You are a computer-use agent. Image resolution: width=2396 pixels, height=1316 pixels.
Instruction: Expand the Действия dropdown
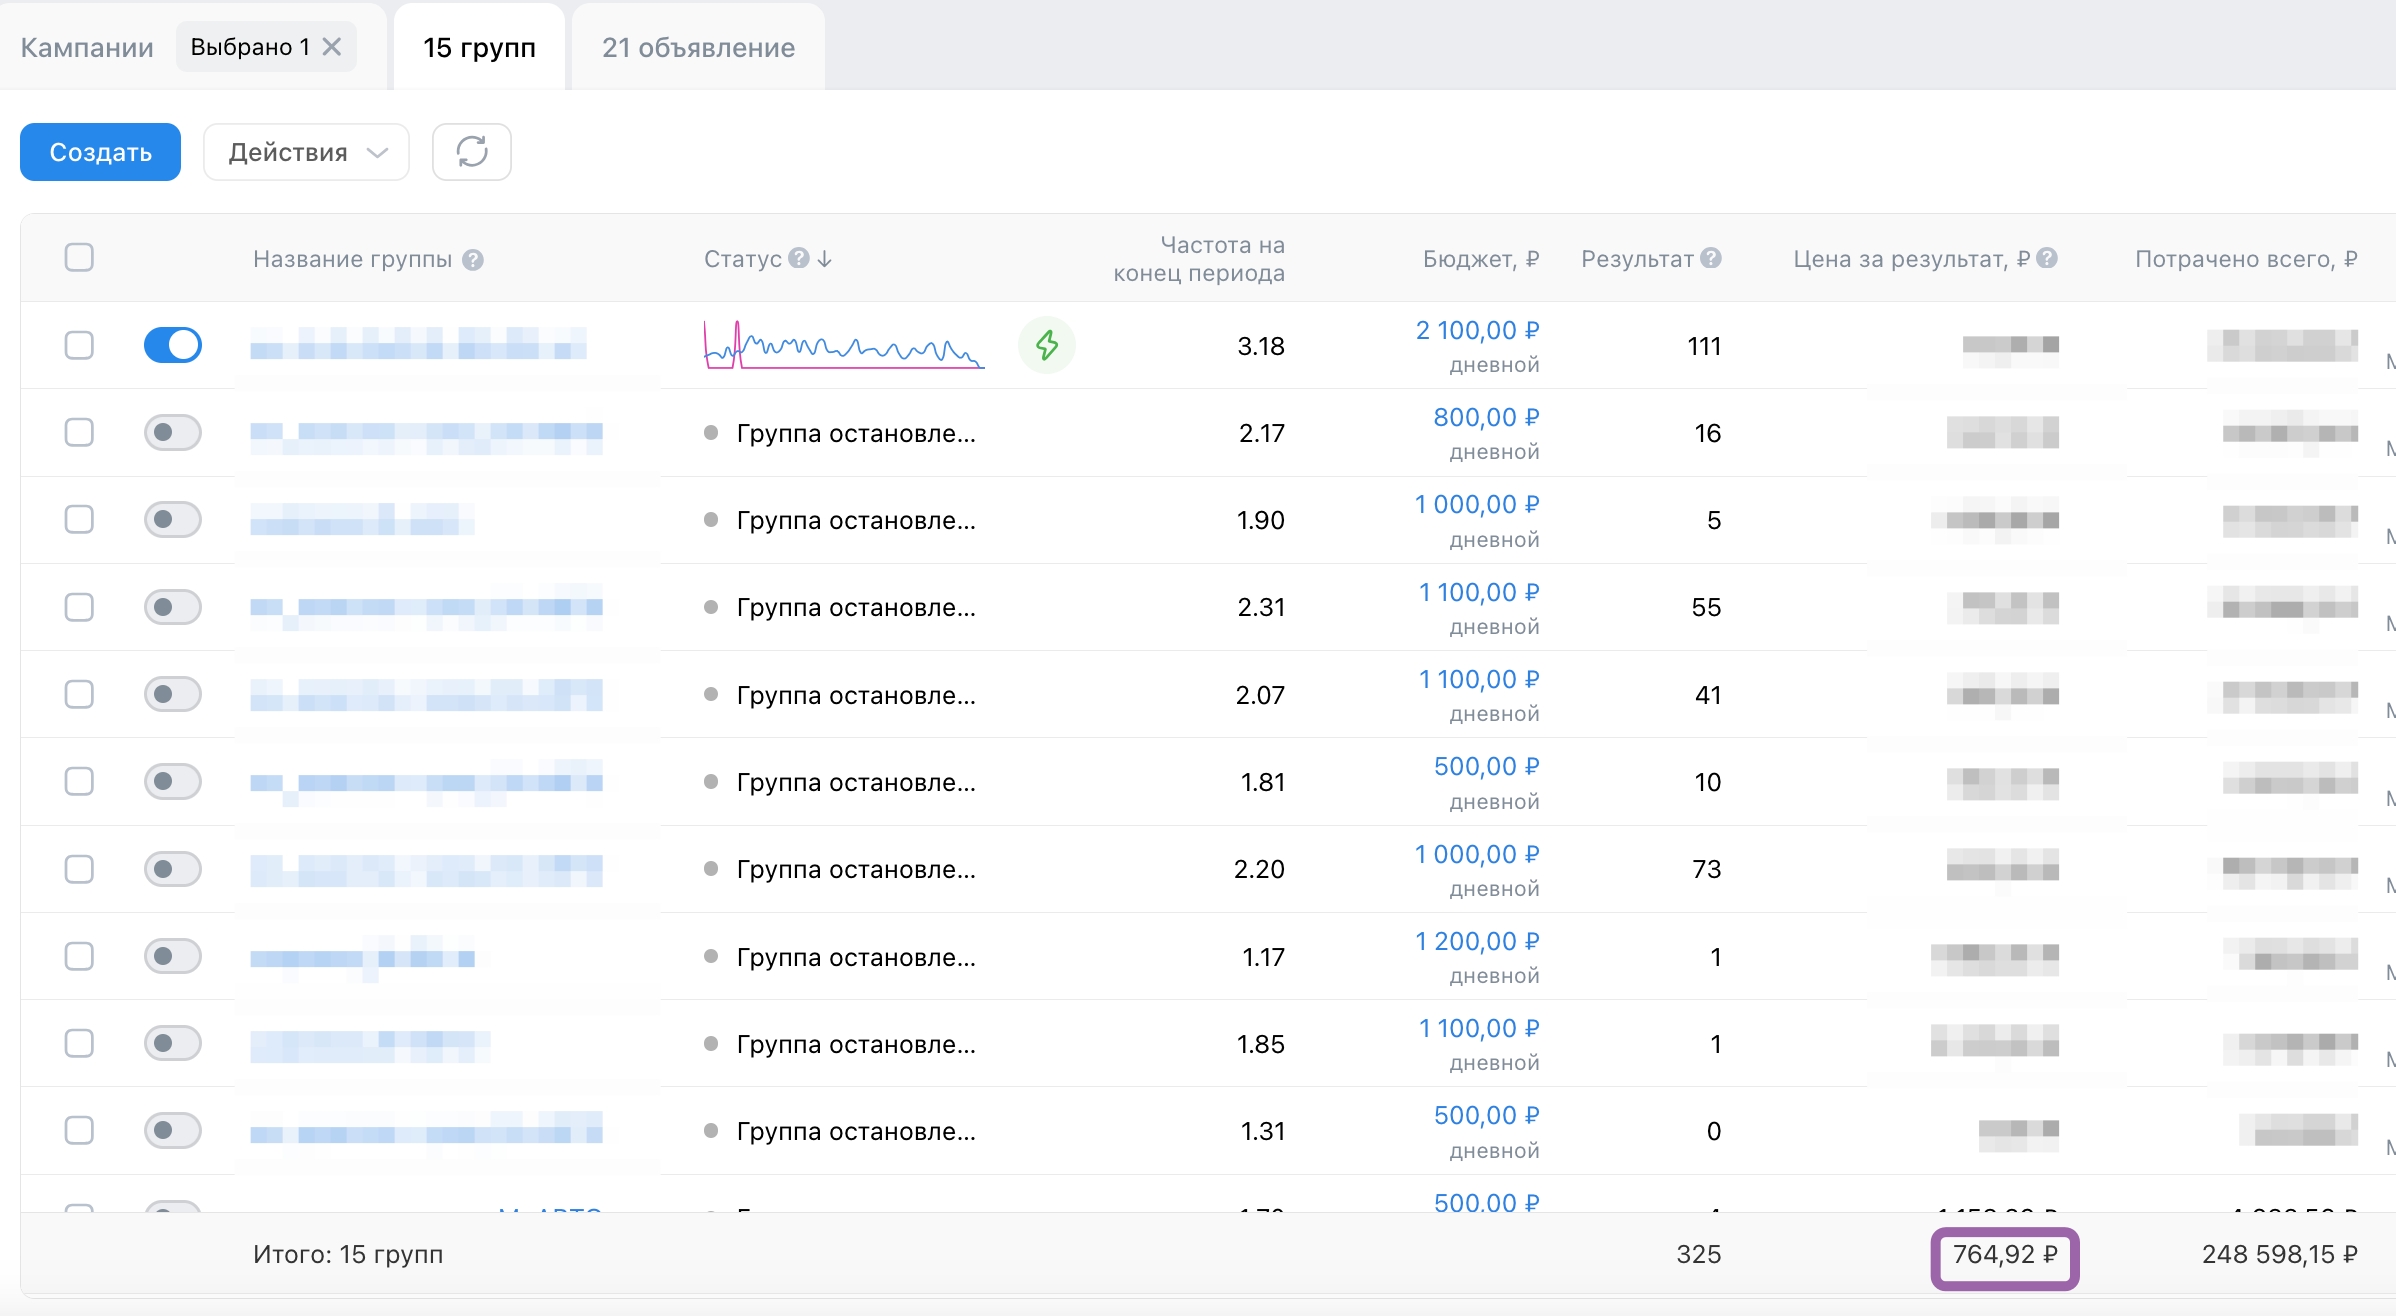click(306, 152)
